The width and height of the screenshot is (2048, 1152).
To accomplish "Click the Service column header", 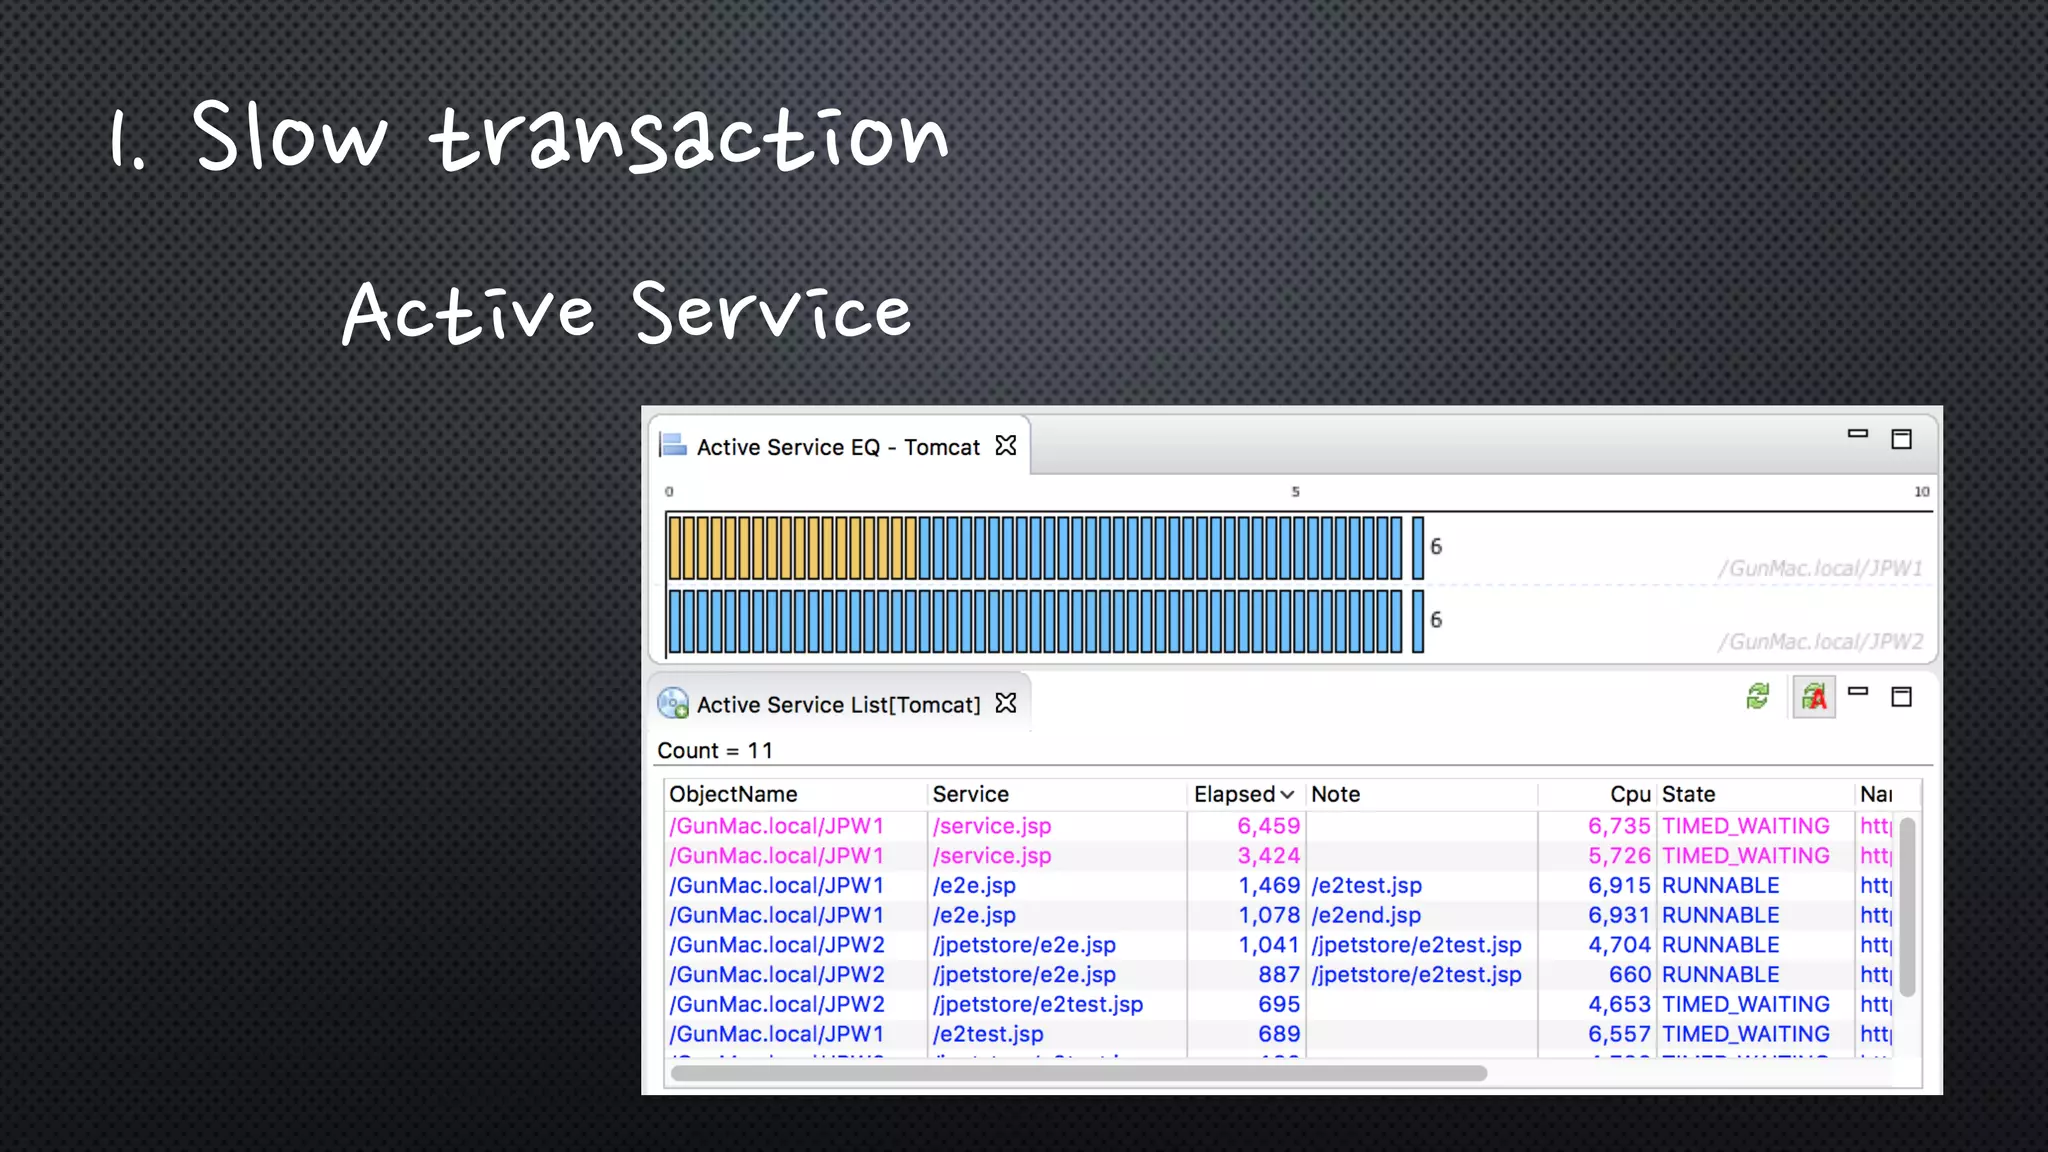I will 970,794.
